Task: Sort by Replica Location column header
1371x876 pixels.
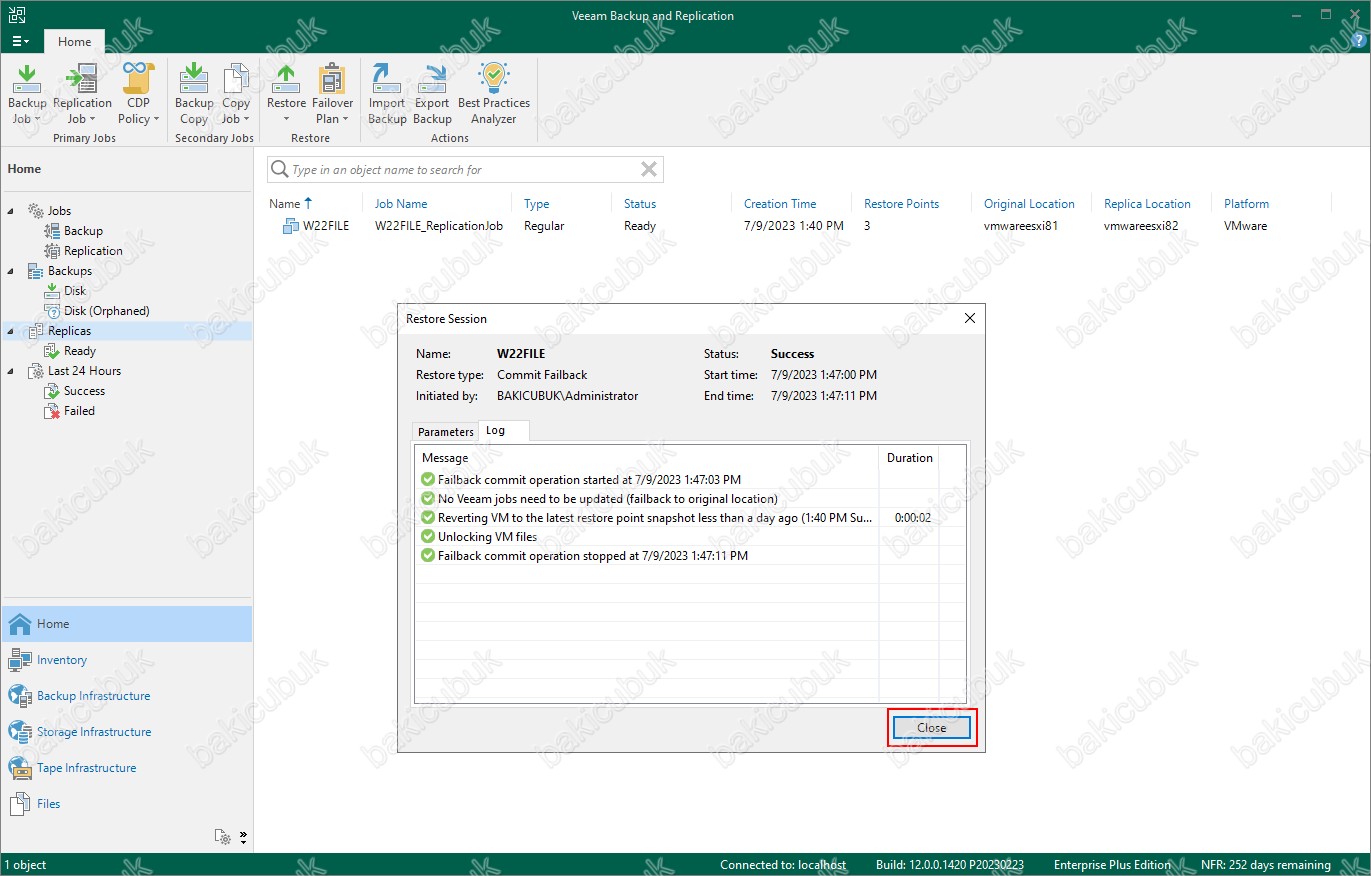Action: pos(1147,204)
